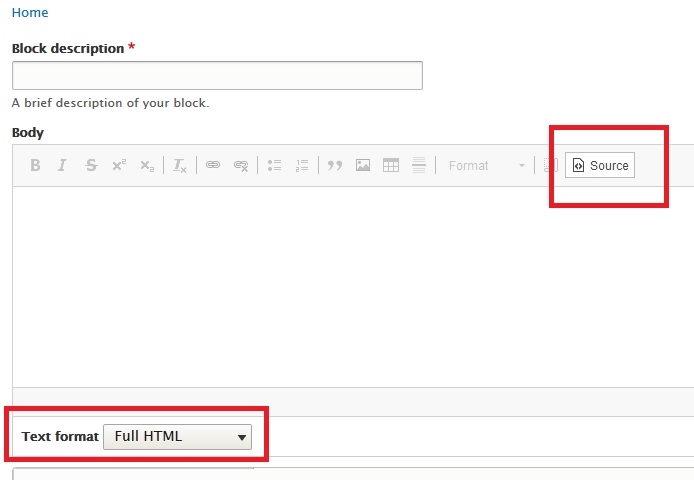Insert a numbered list

tap(303, 166)
